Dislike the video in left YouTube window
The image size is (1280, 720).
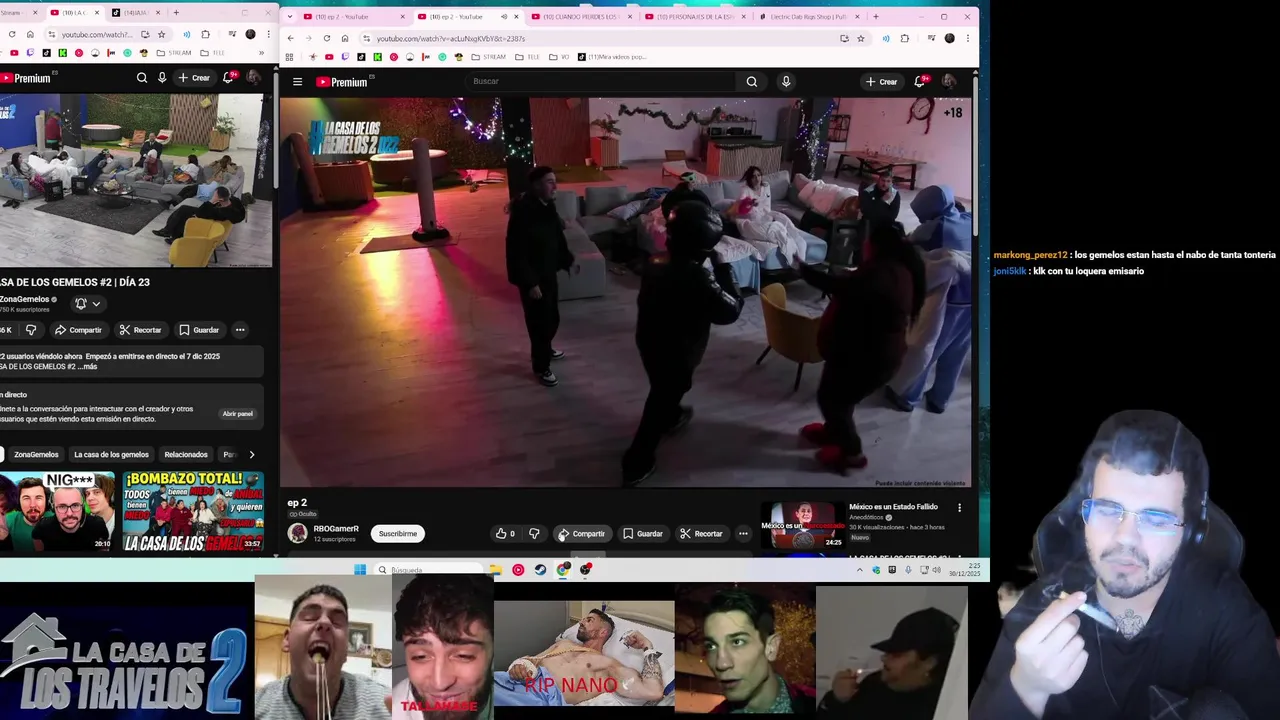coord(31,330)
